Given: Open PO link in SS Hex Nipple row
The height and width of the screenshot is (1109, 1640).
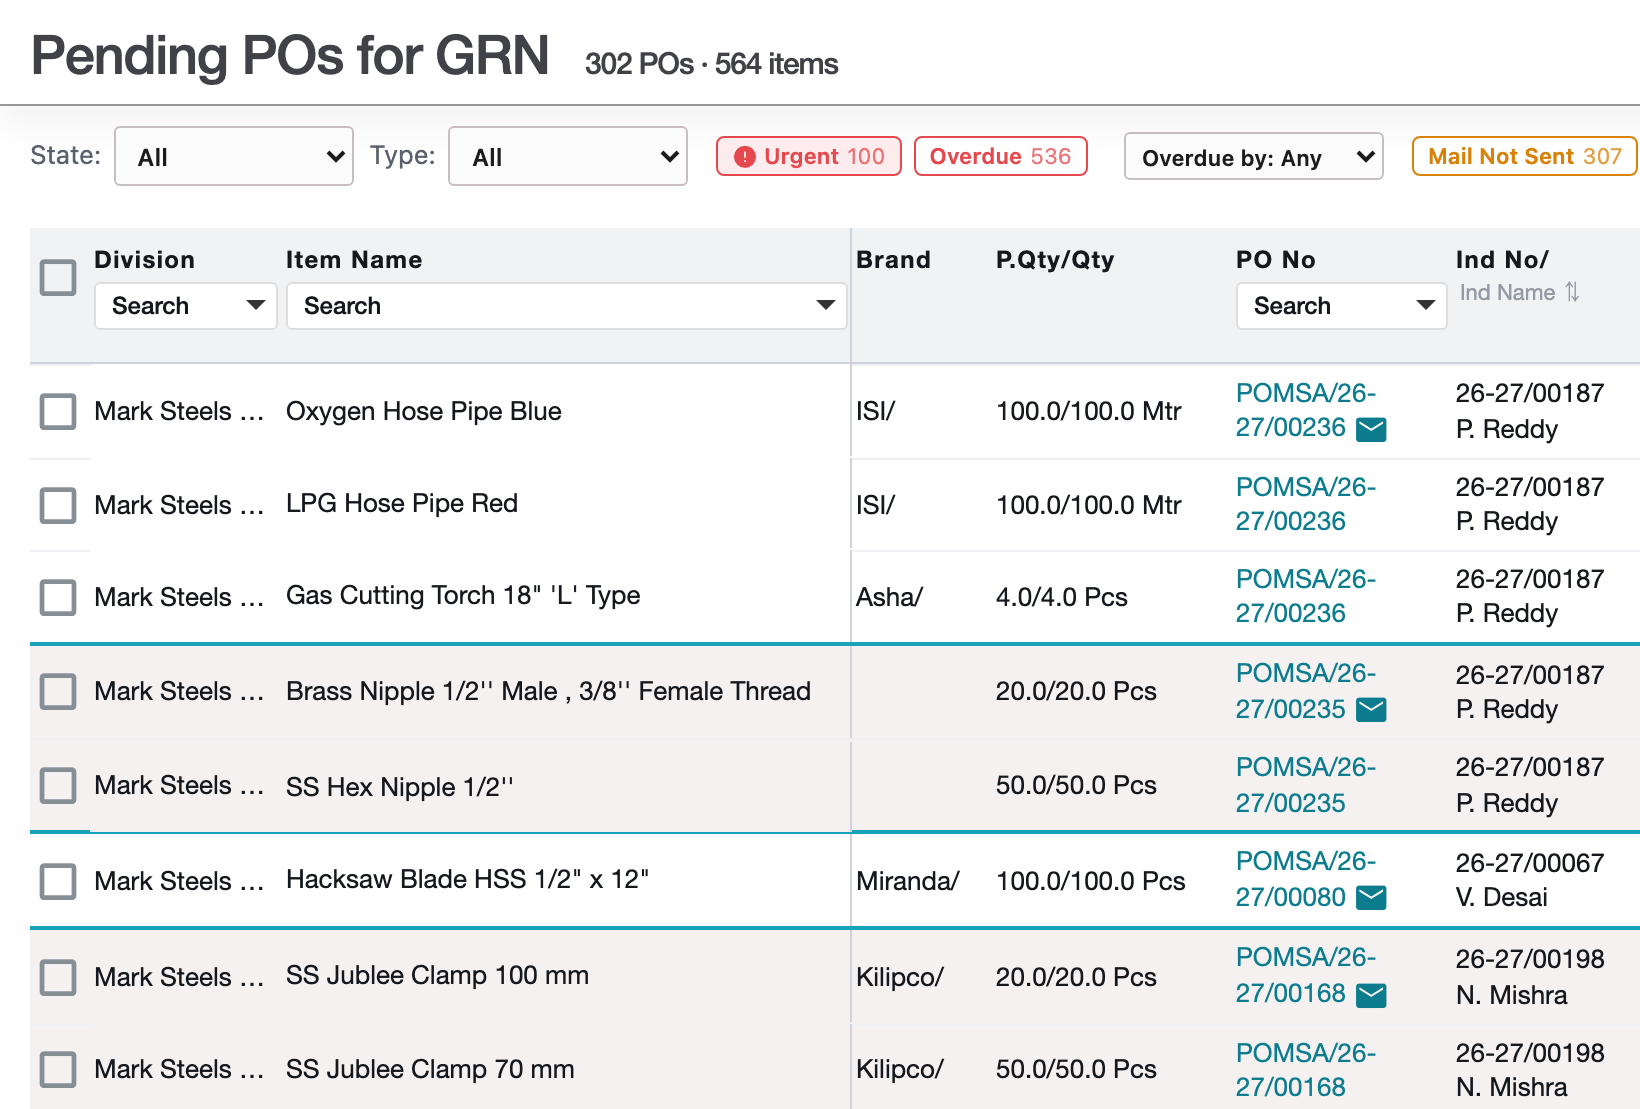Looking at the screenshot, I should click(x=1305, y=785).
